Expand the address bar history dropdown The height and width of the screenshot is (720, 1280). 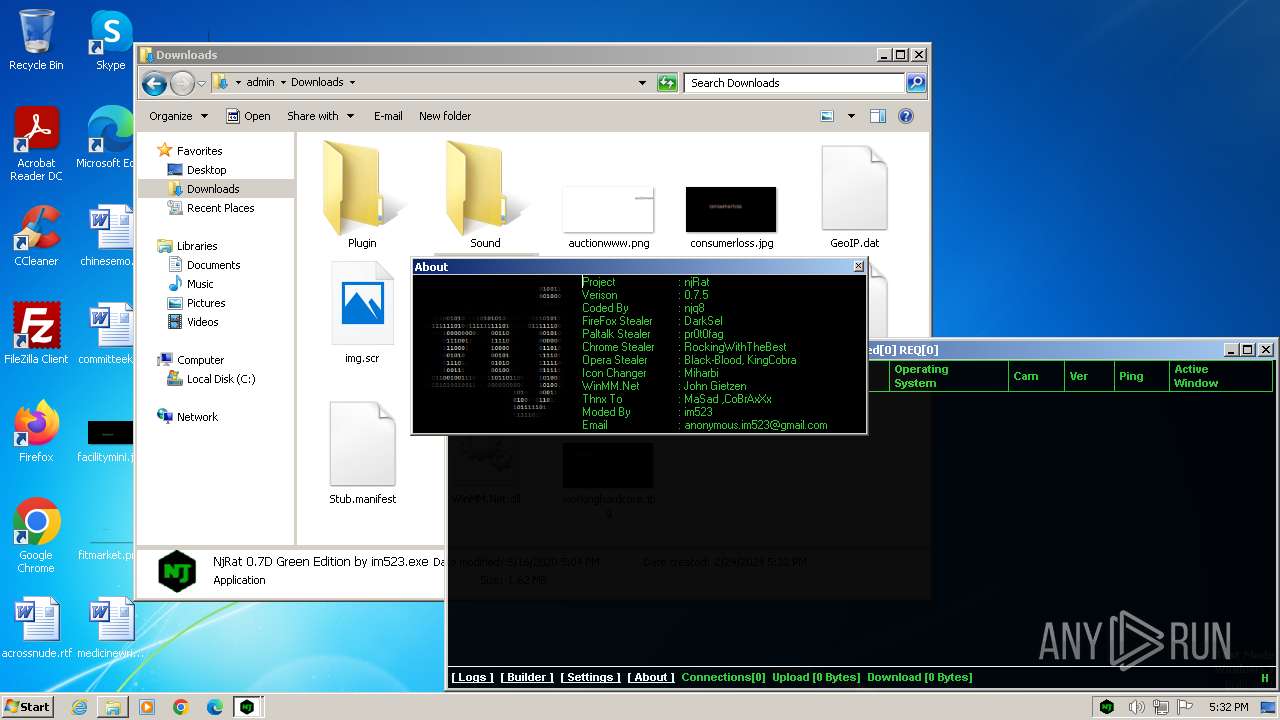[x=642, y=83]
